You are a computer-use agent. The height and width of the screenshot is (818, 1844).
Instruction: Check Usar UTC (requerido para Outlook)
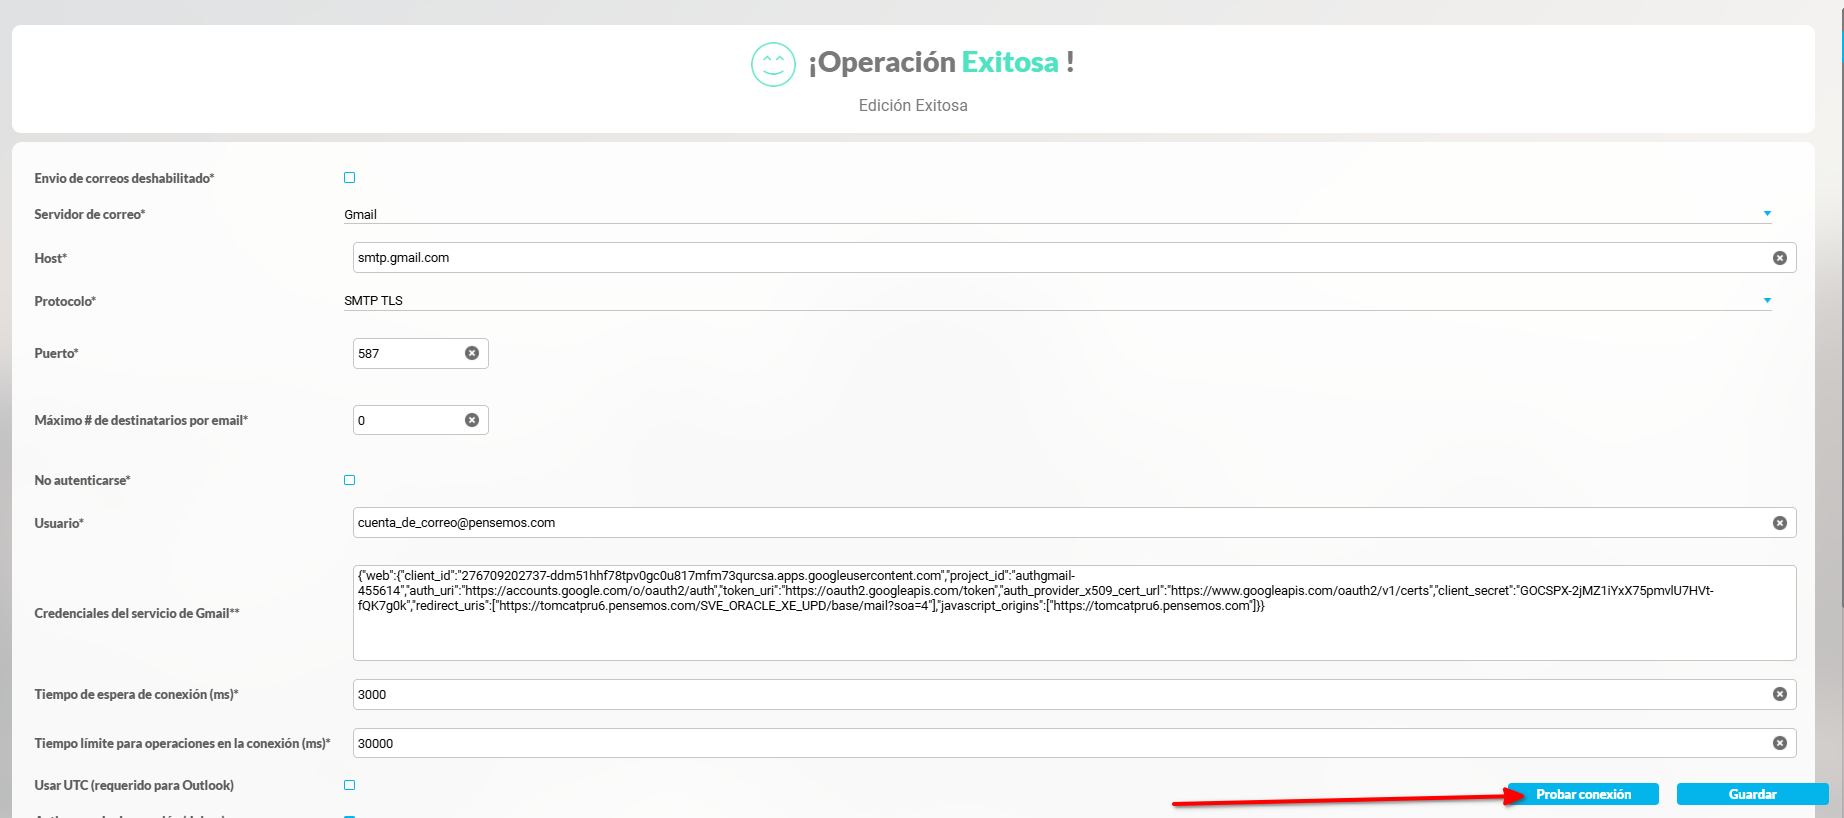point(350,785)
